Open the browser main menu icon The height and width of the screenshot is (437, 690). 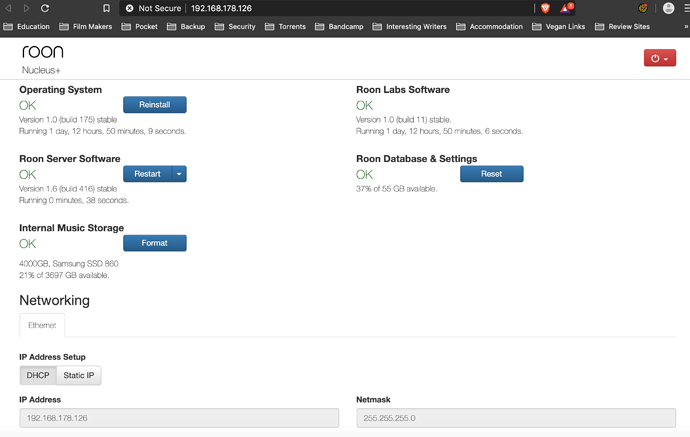tap(687, 8)
